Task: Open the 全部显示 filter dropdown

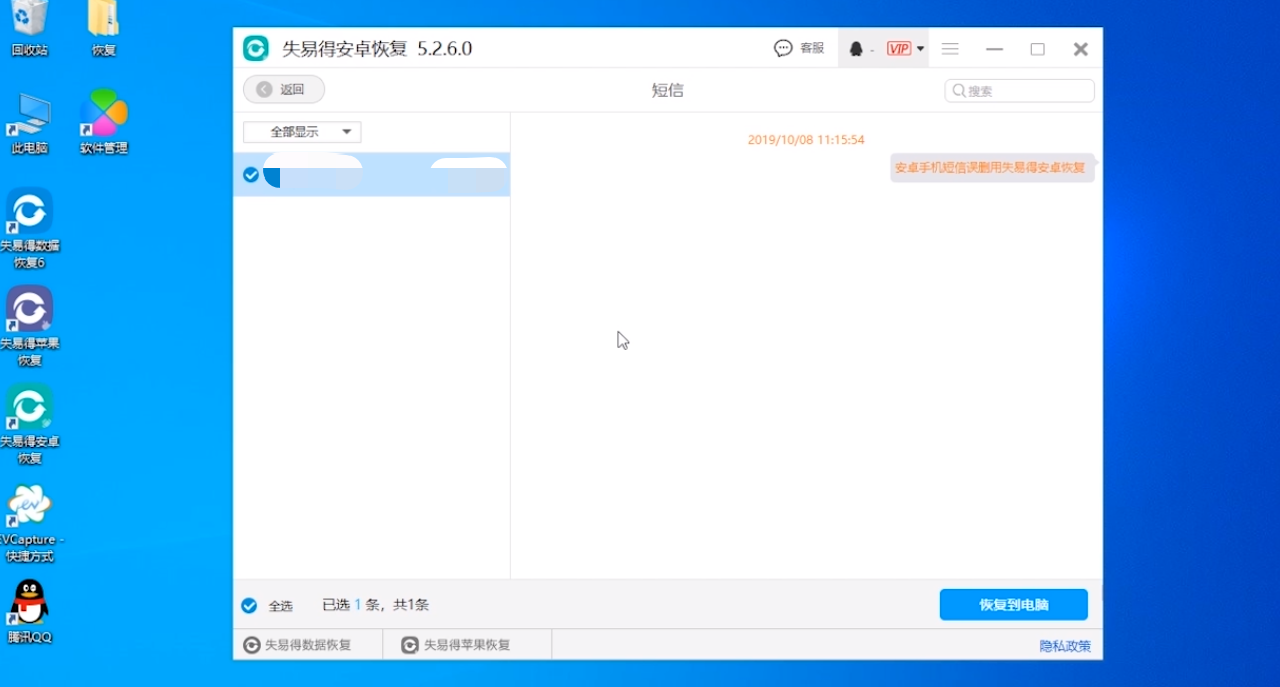Action: pyautogui.click(x=302, y=132)
